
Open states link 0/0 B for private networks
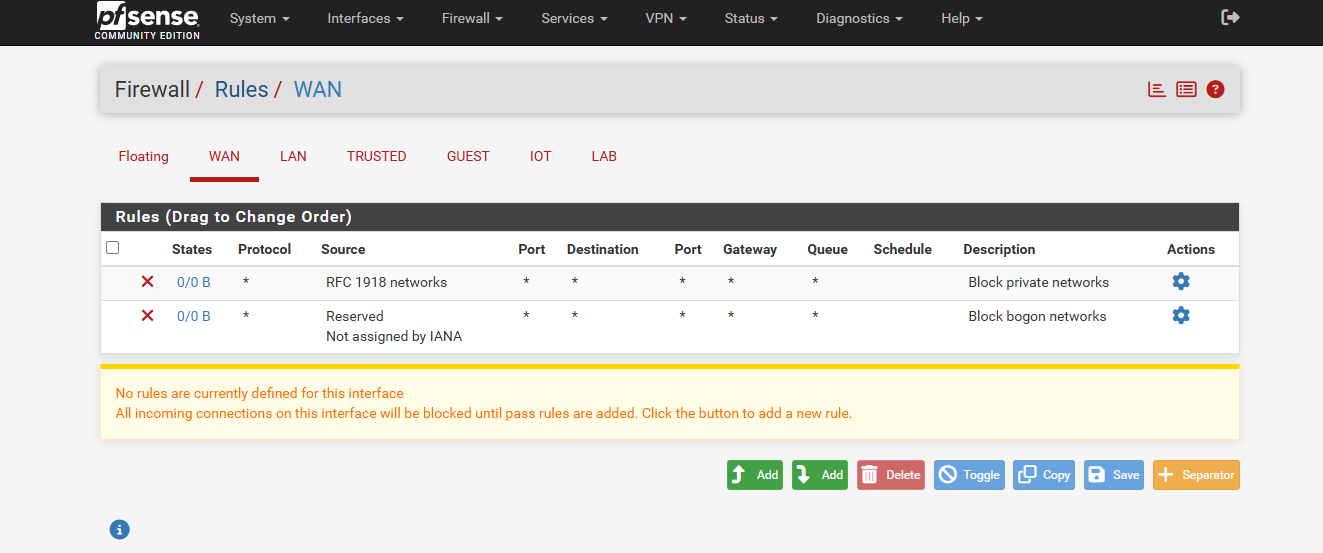pyautogui.click(x=194, y=282)
